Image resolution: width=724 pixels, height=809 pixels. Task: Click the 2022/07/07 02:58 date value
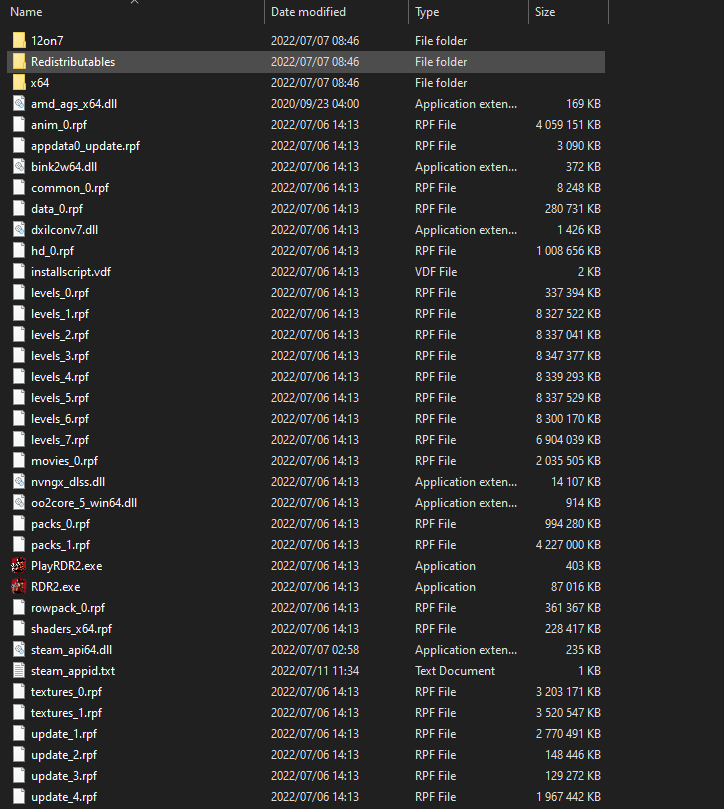315,650
